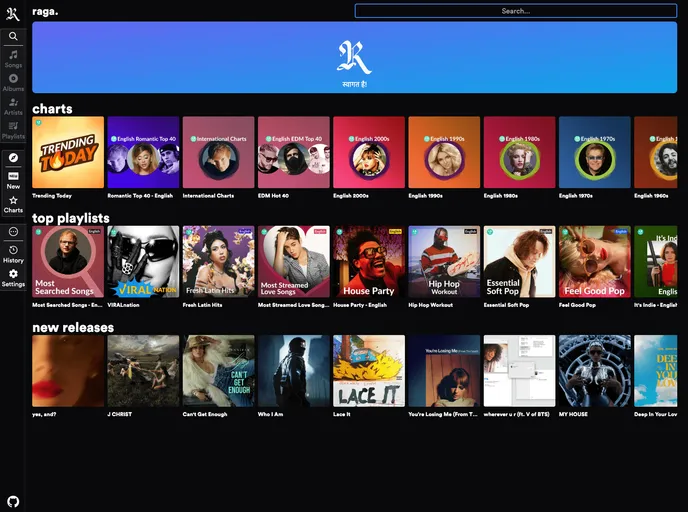Open Essential Soft Pop playlist
The image size is (688, 512).
(x=520, y=261)
